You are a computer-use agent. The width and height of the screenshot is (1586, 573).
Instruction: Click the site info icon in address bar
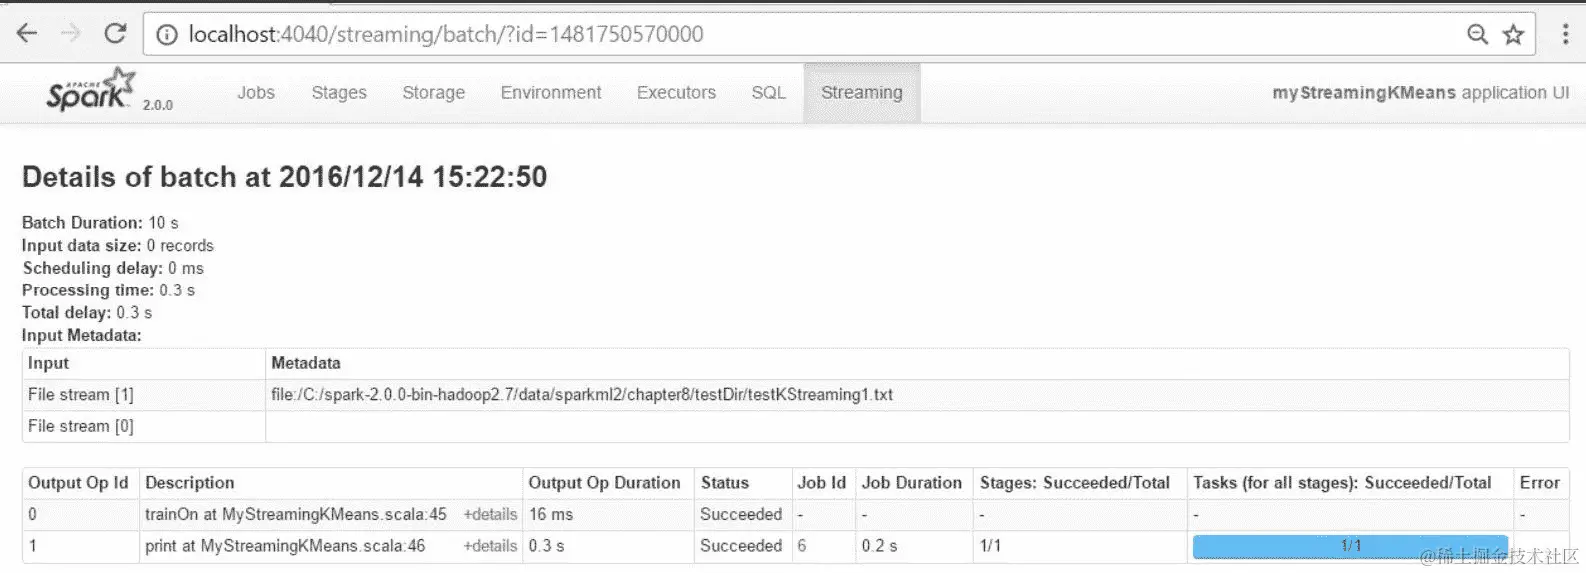pyautogui.click(x=167, y=35)
